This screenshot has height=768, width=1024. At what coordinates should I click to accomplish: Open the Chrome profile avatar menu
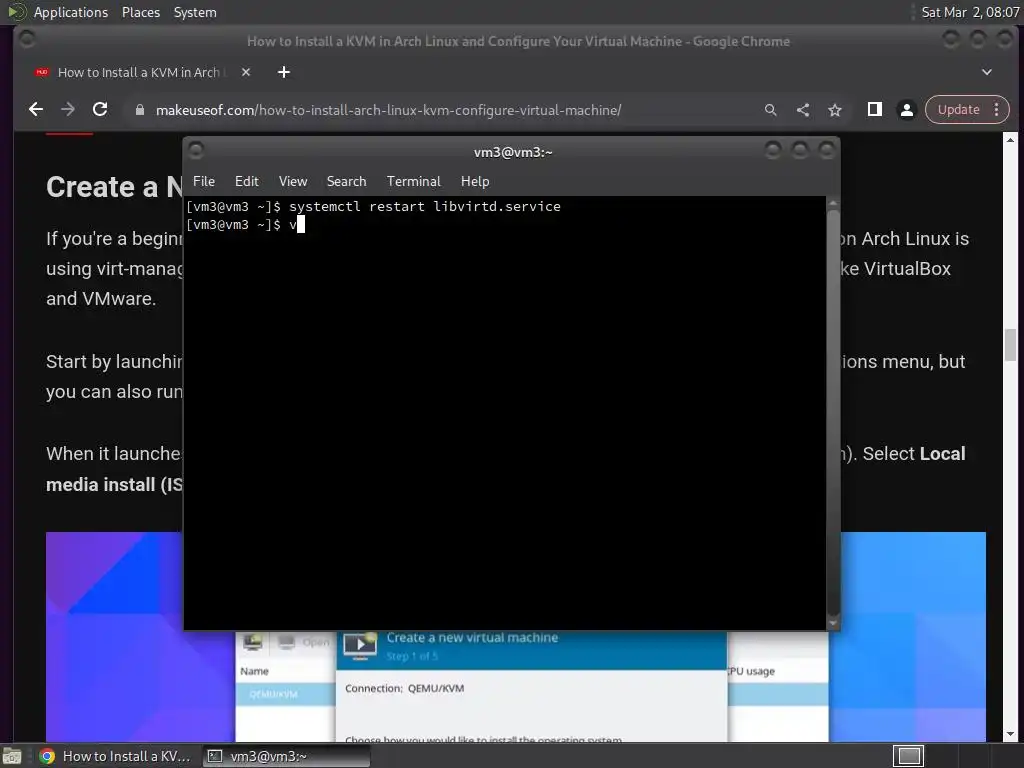906,110
